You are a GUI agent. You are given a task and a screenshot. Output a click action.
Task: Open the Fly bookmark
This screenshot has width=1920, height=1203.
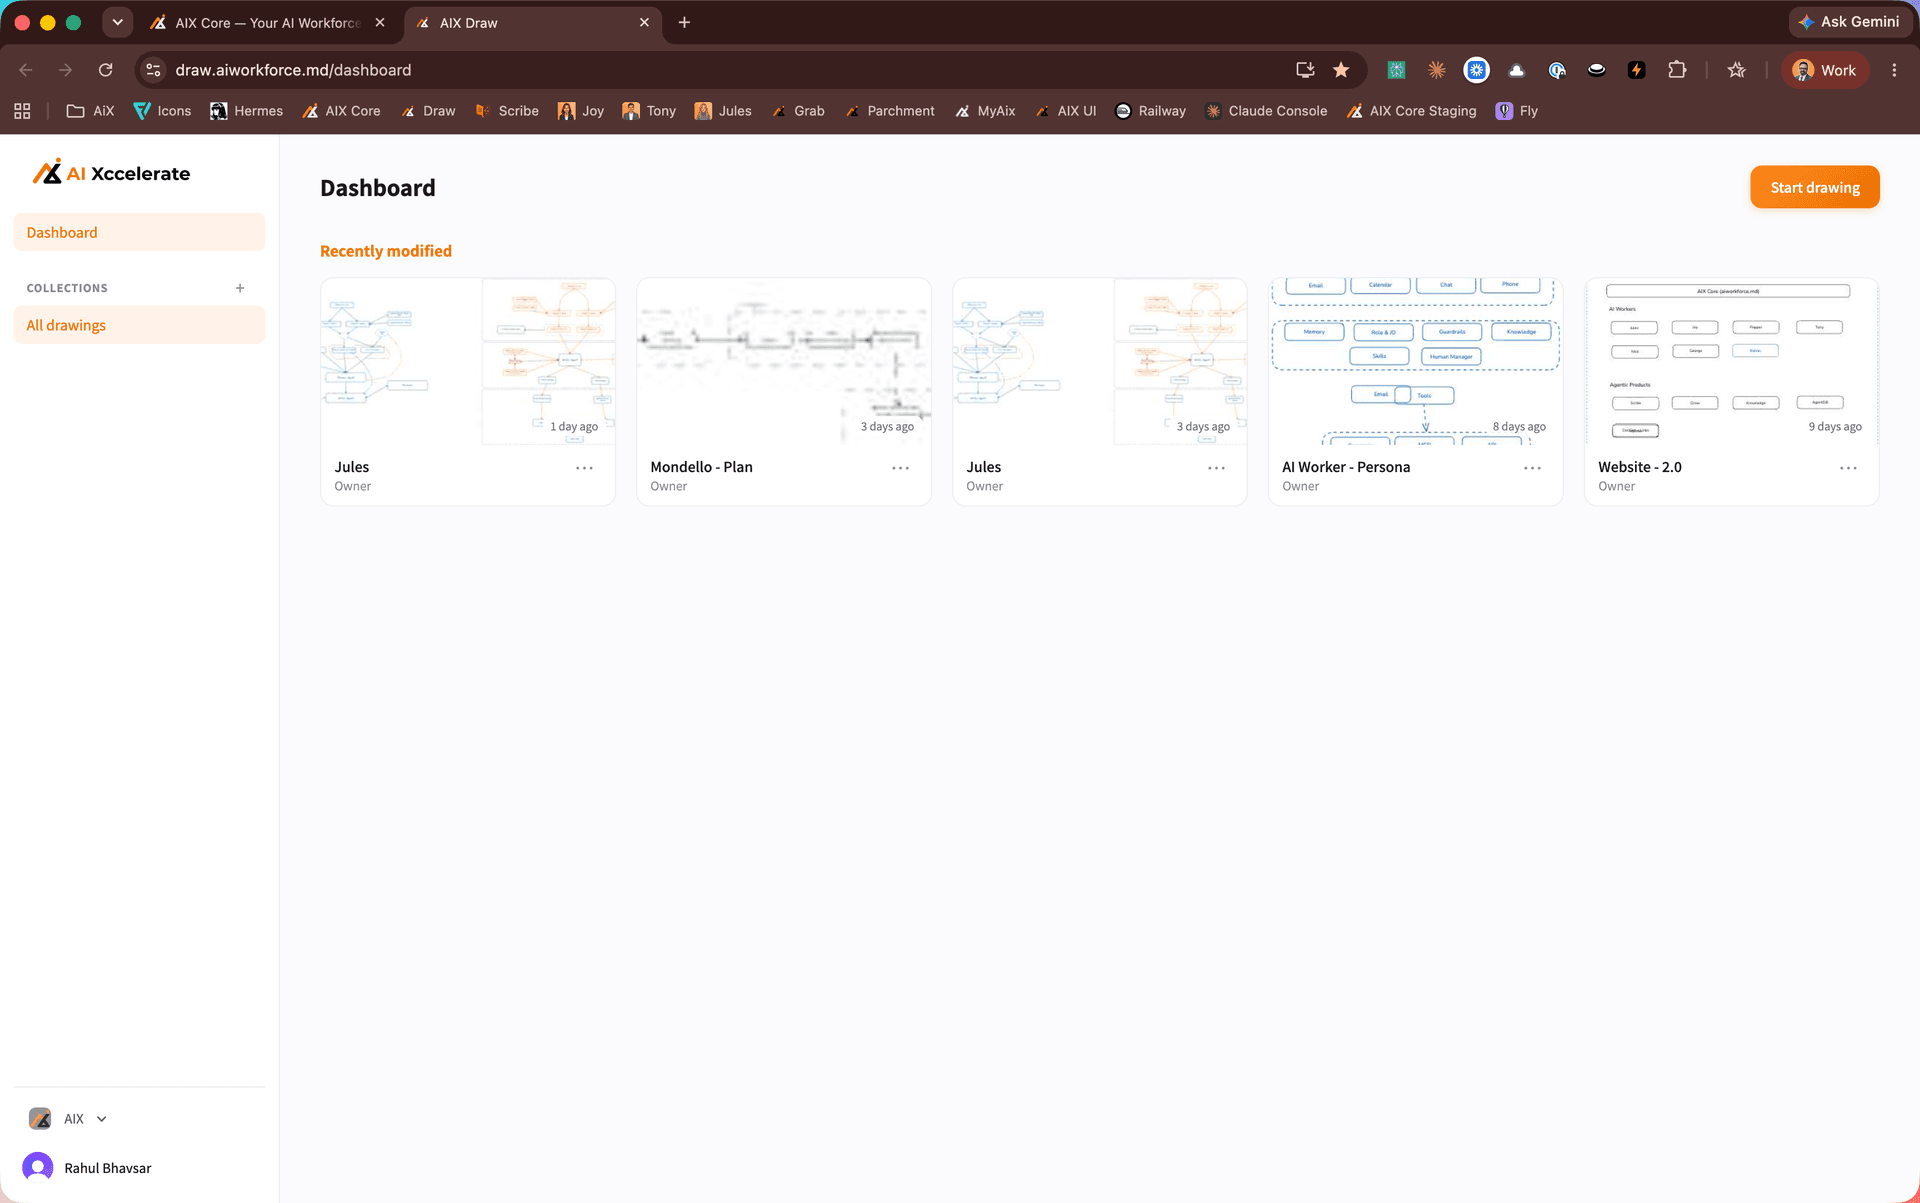point(1517,111)
